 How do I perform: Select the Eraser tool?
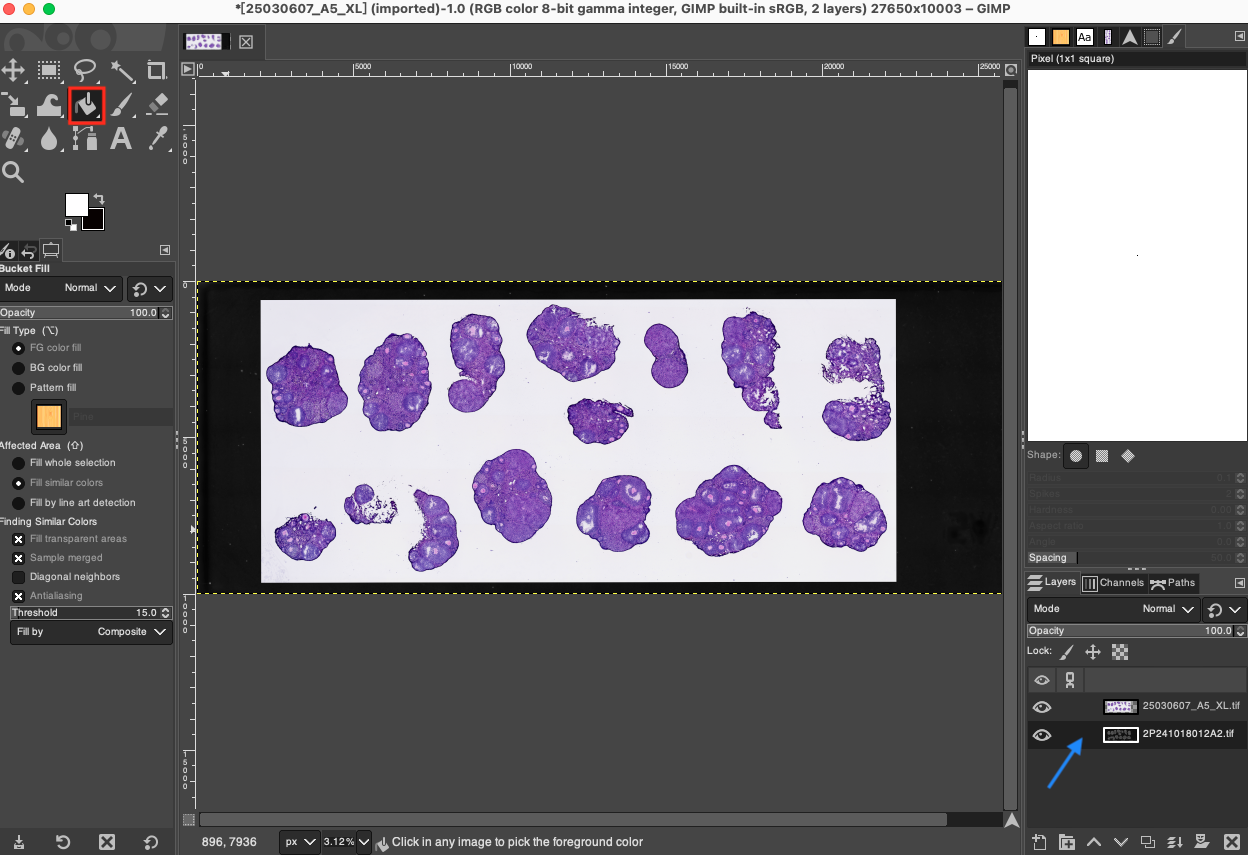coord(155,104)
